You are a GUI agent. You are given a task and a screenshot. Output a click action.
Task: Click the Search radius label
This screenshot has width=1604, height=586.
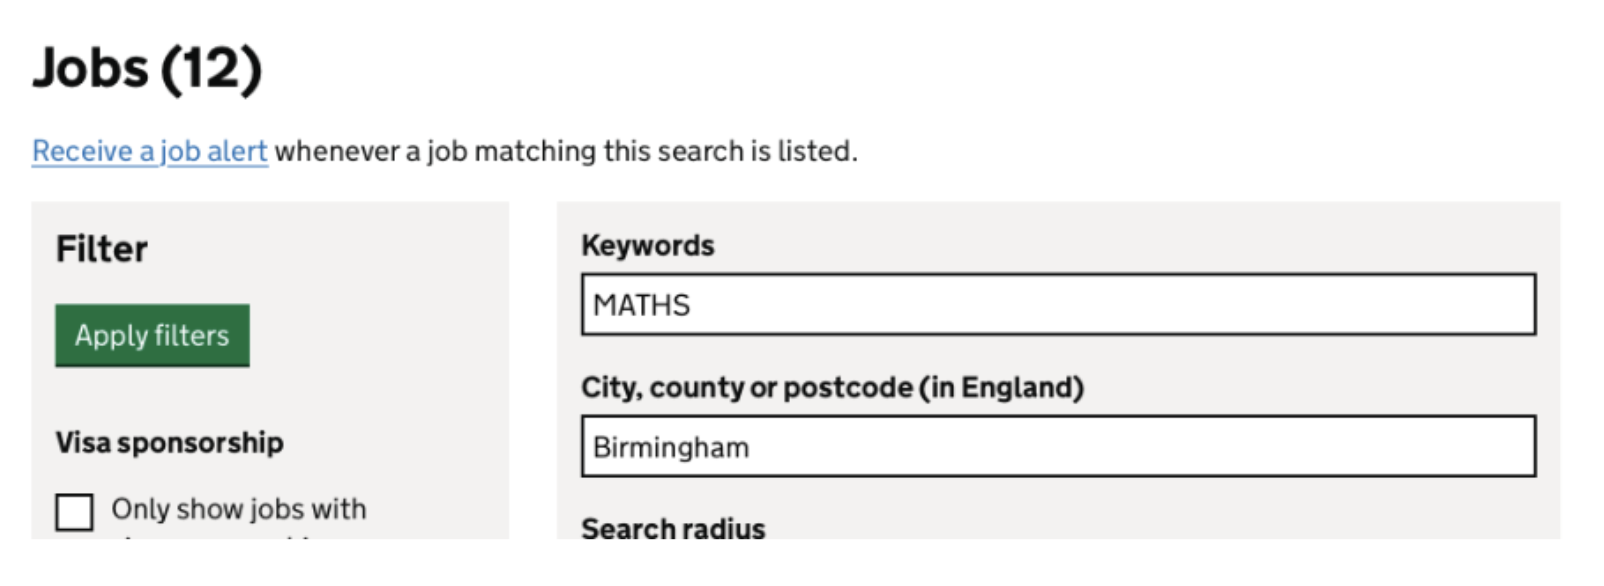coord(673,528)
